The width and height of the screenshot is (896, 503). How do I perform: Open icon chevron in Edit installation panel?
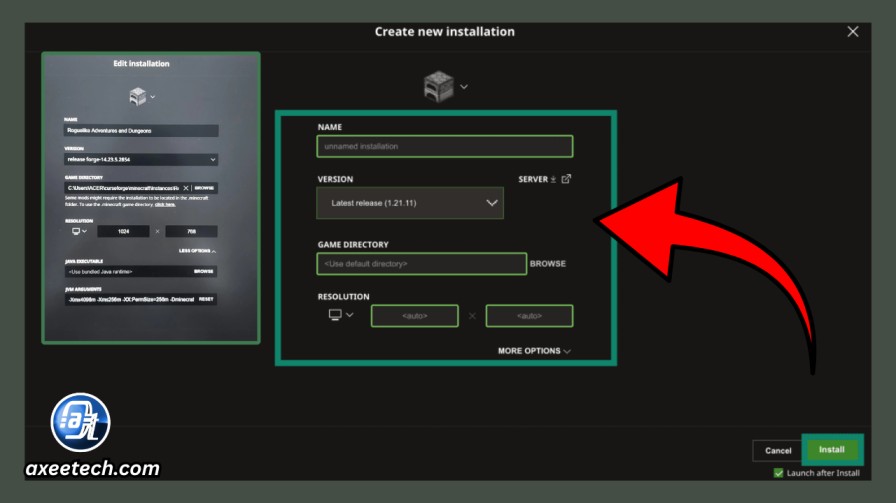(153, 97)
